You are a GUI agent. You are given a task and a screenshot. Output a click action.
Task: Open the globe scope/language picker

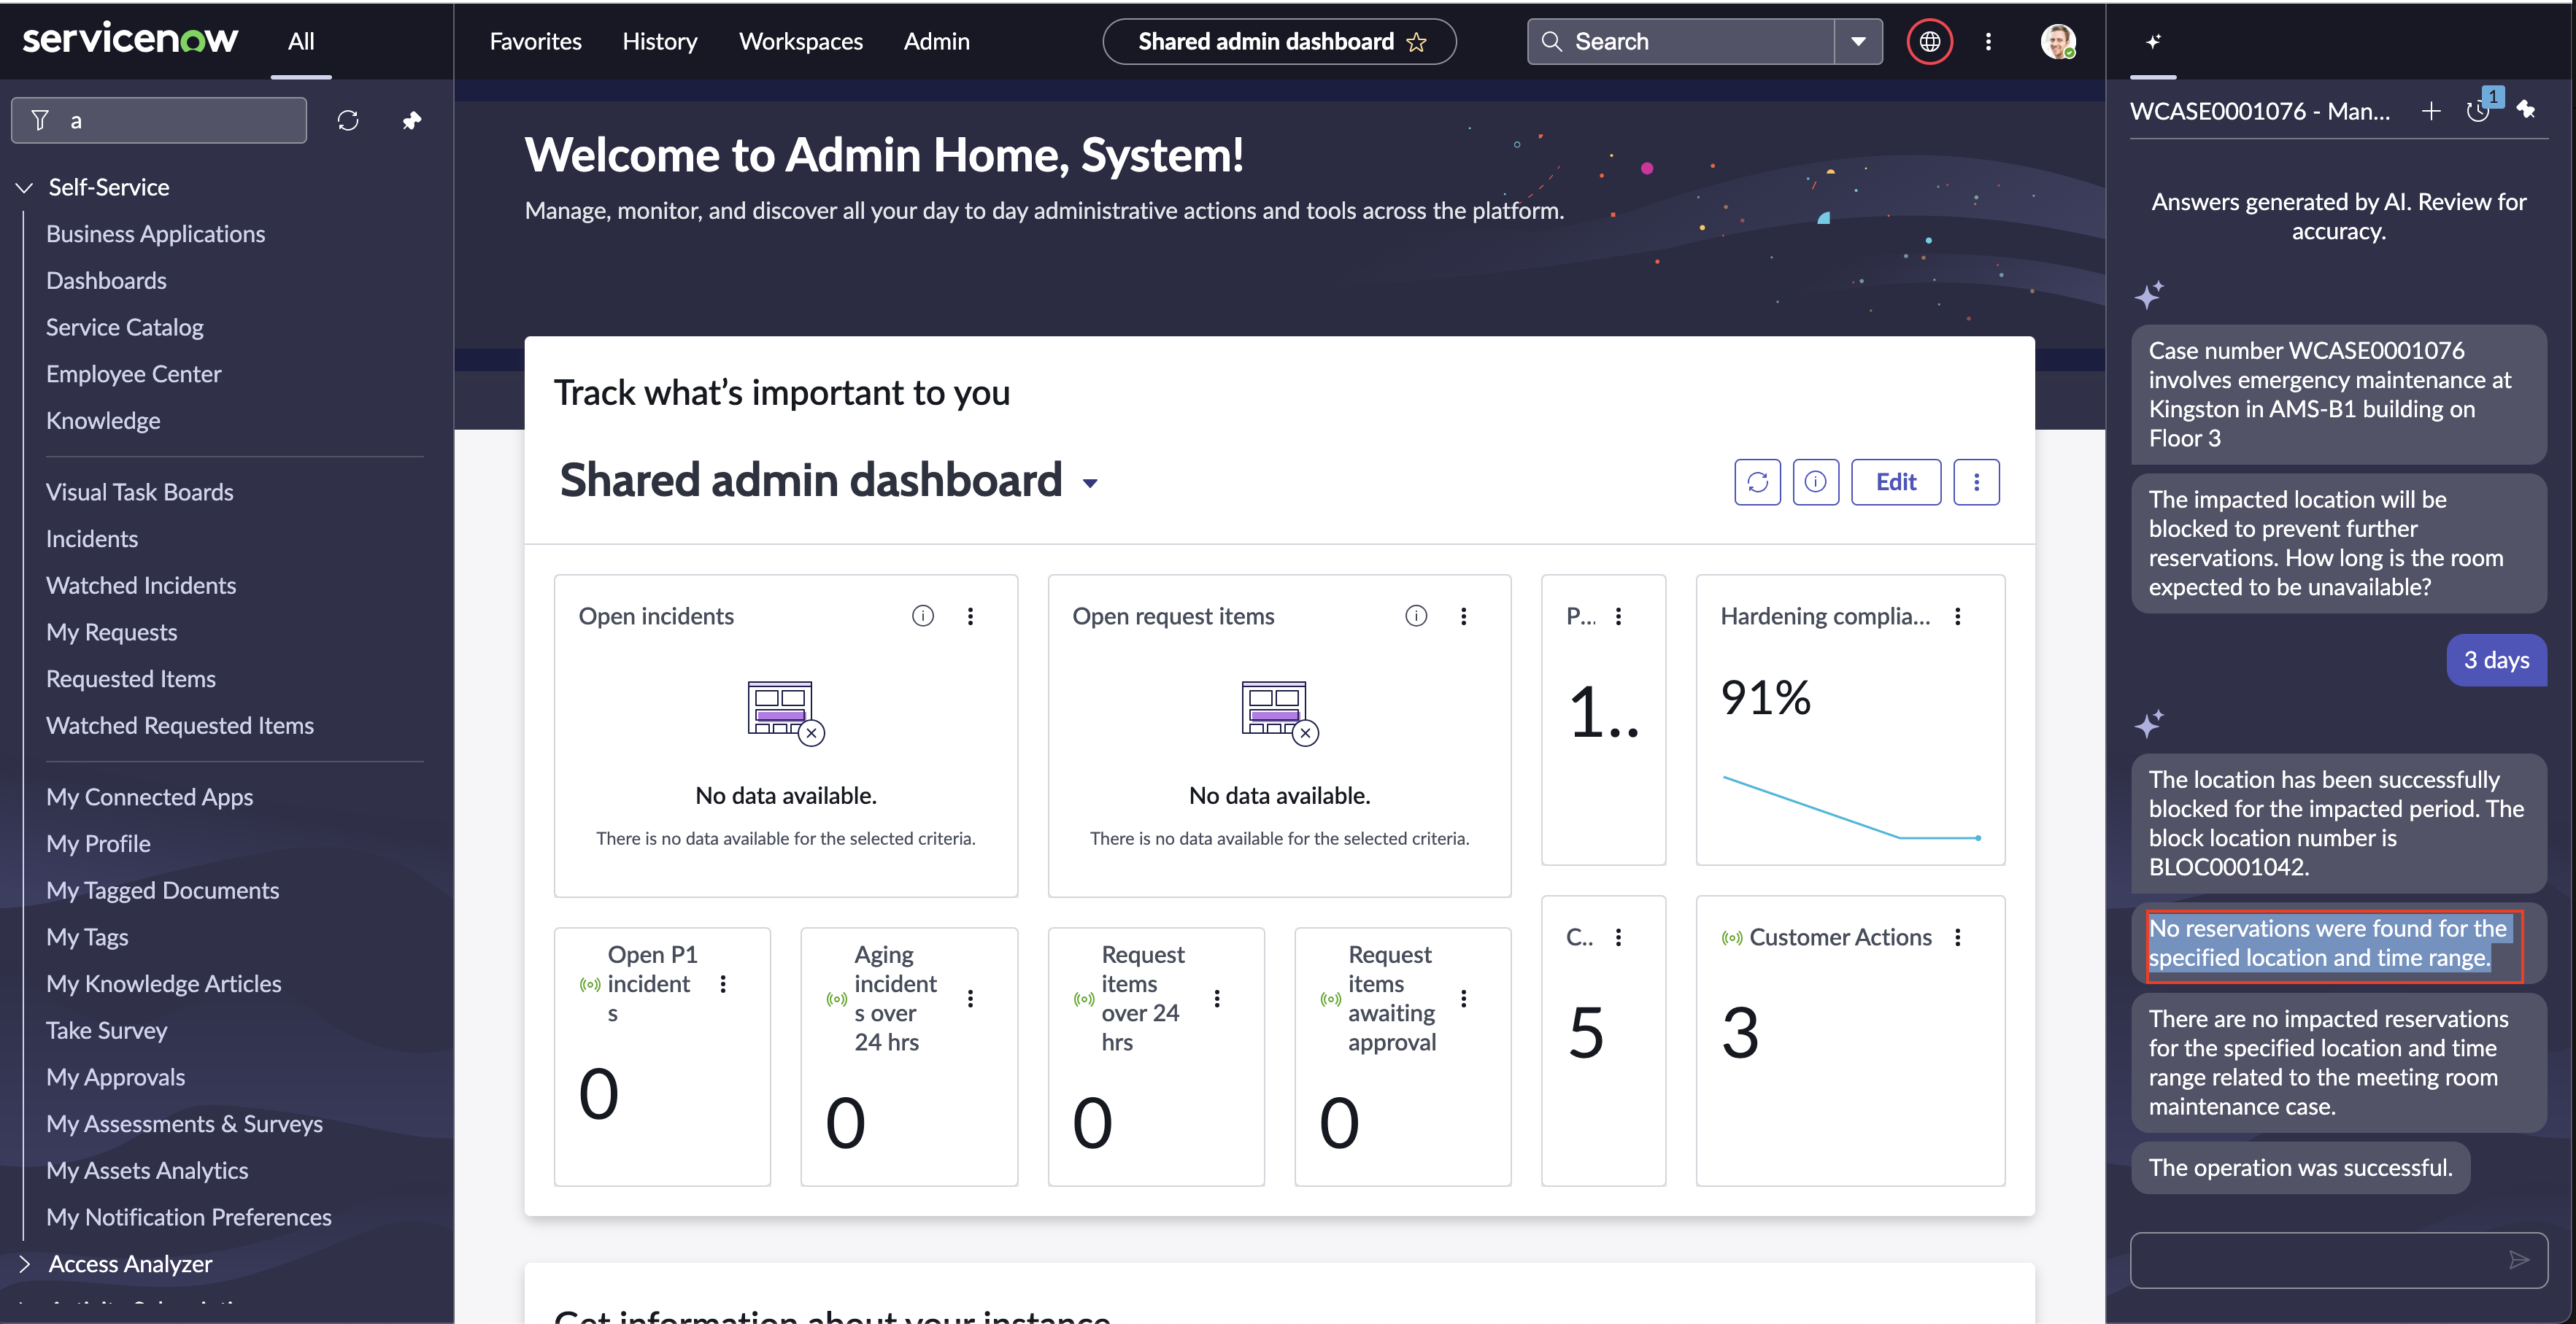(1929, 41)
